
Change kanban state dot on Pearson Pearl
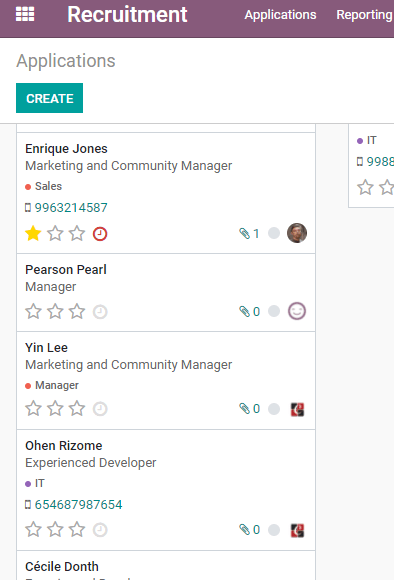[274, 311]
